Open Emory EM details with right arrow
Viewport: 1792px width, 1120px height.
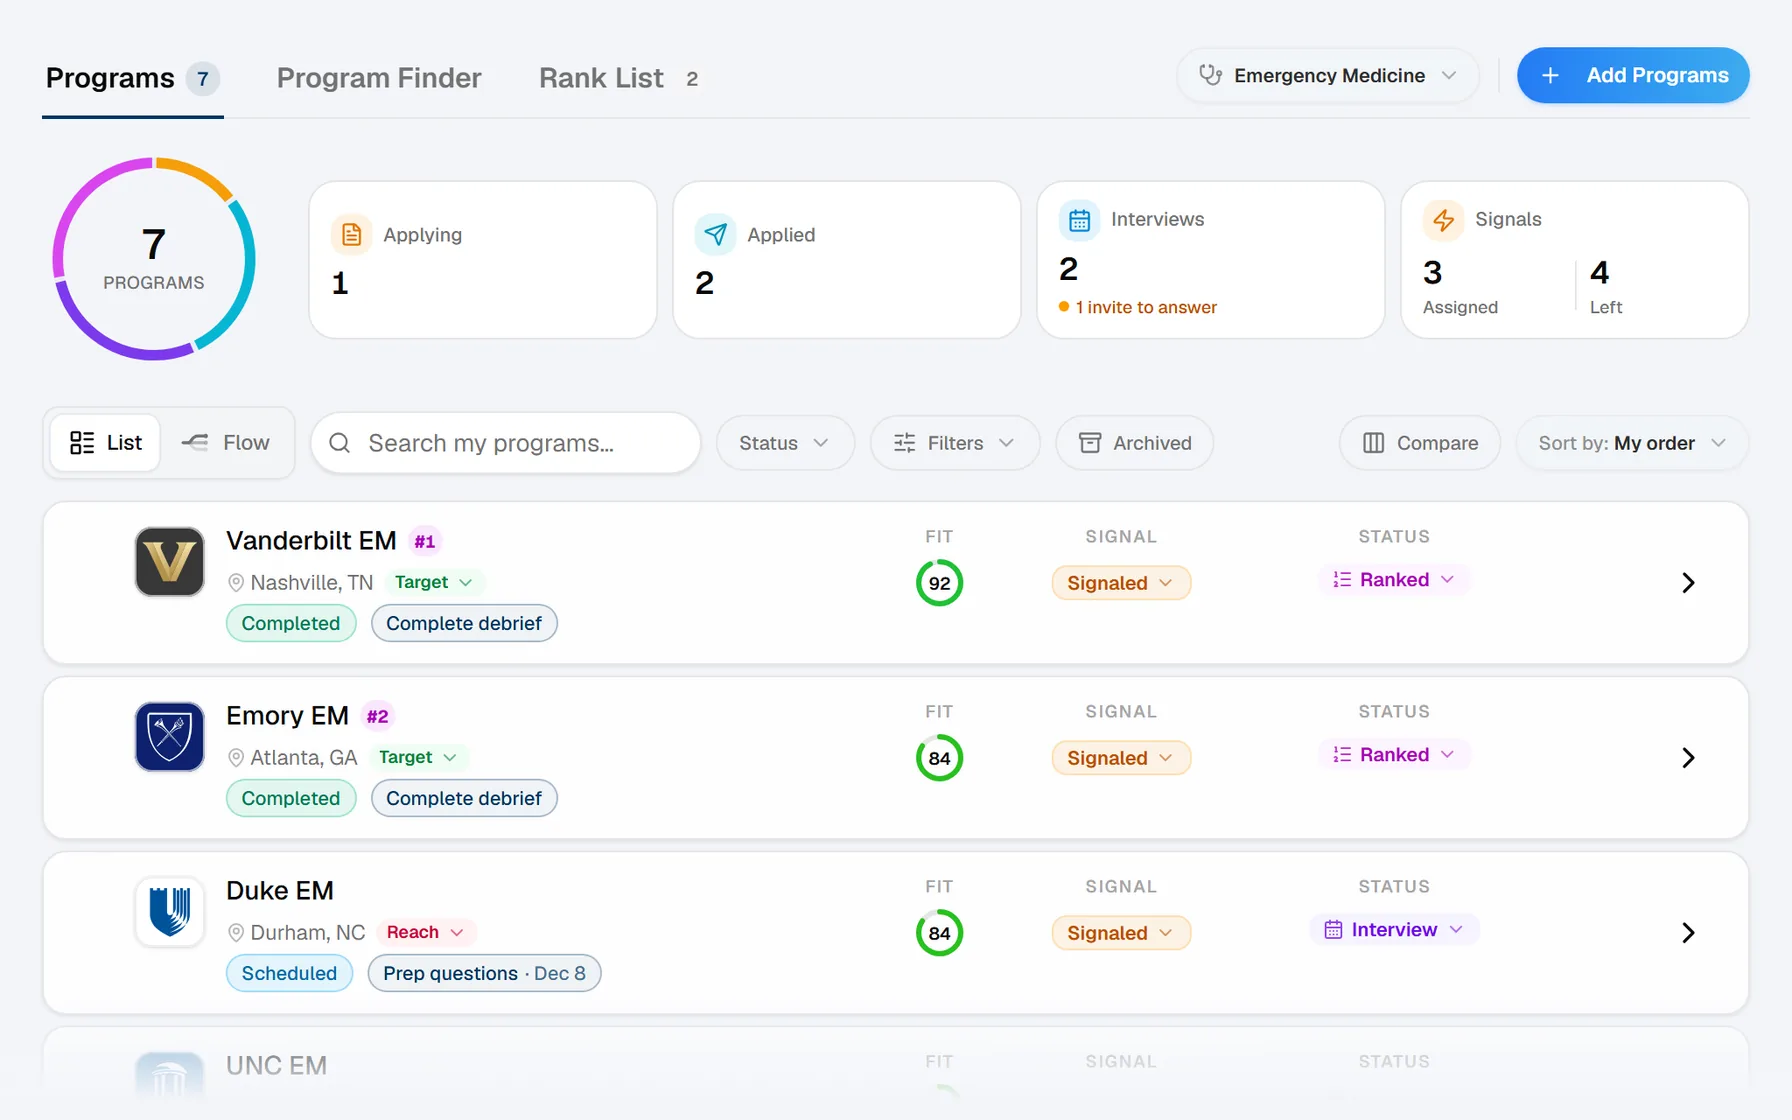click(x=1688, y=758)
